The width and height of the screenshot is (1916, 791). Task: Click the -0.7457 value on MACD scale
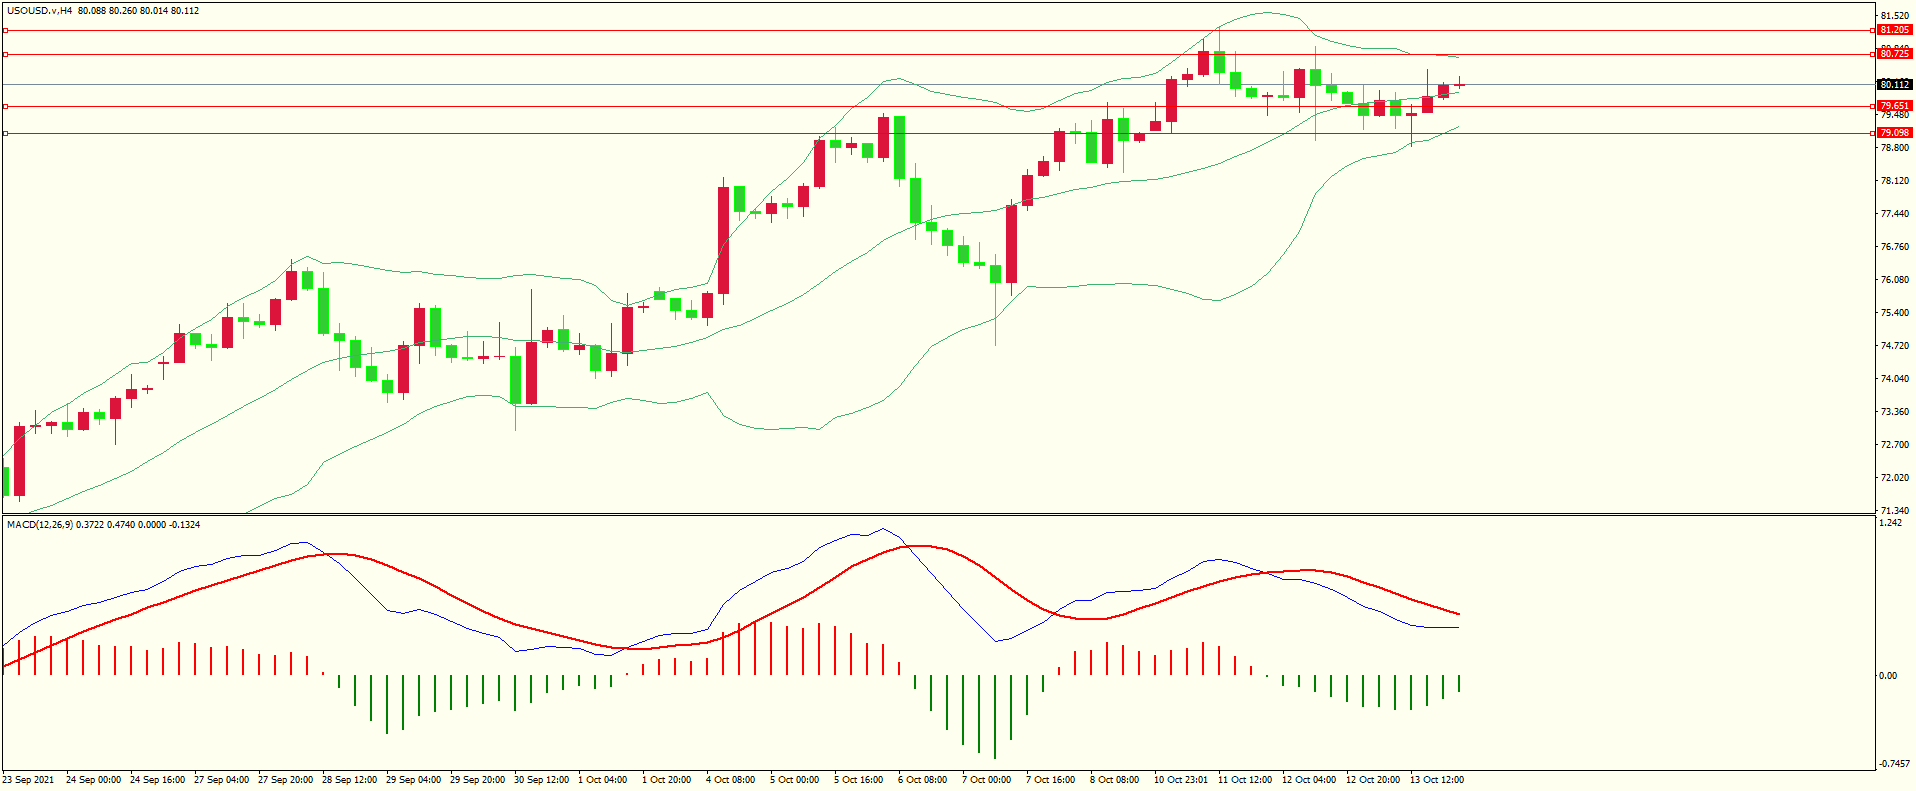(1894, 764)
